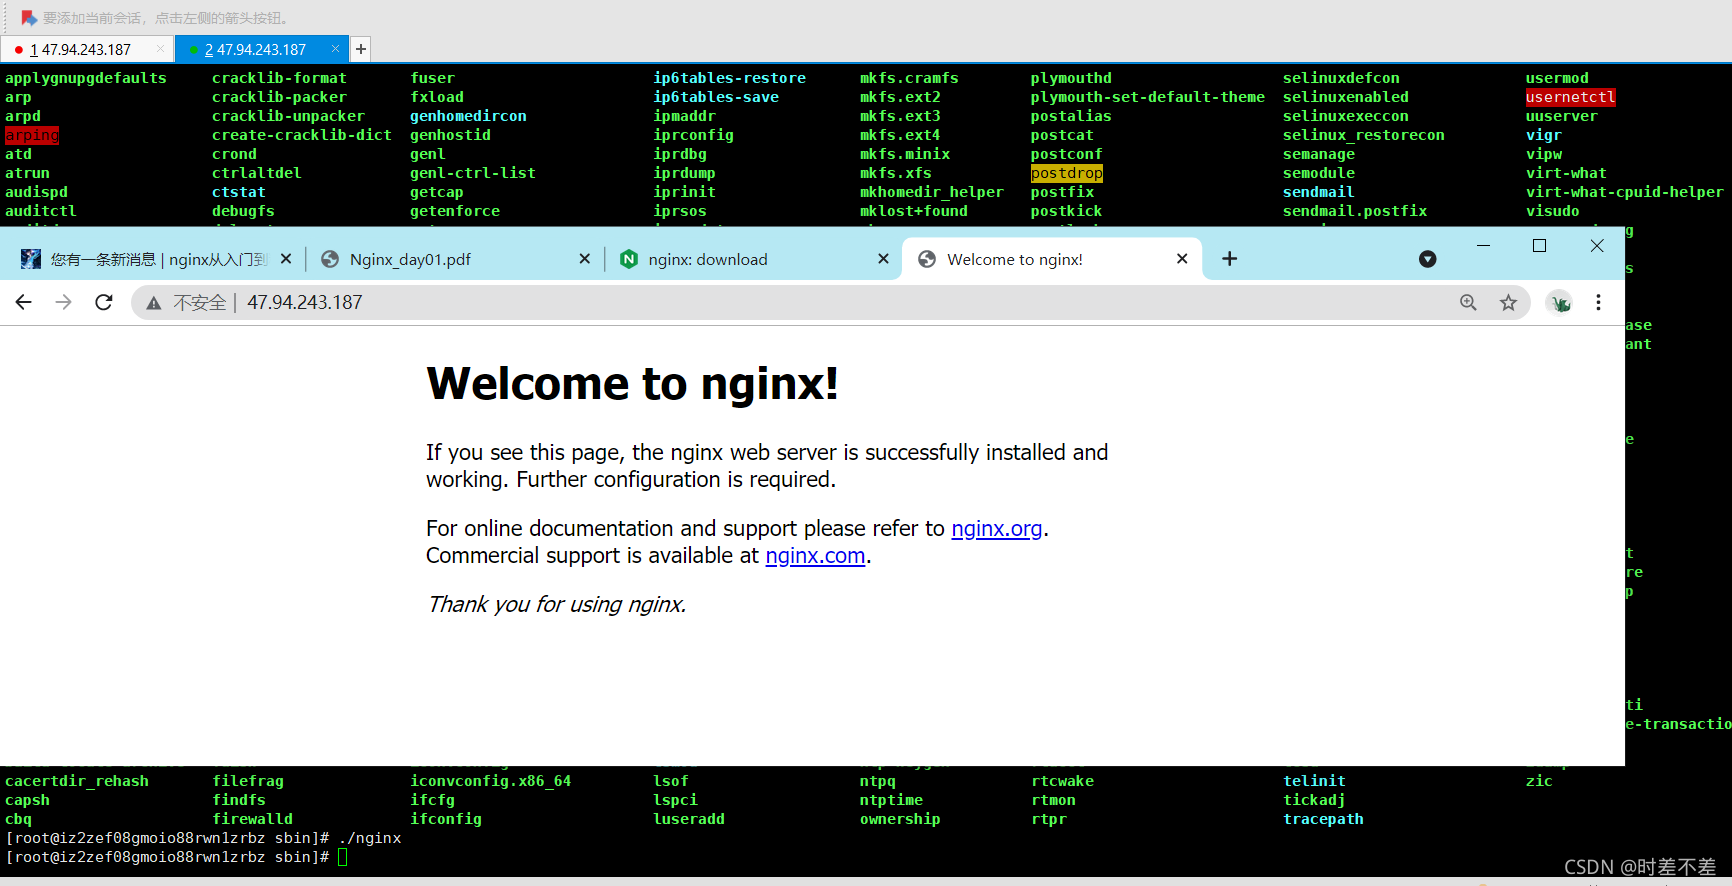Click the Welcome to nginx! heading
Image resolution: width=1732 pixels, height=886 pixels.
(x=632, y=384)
